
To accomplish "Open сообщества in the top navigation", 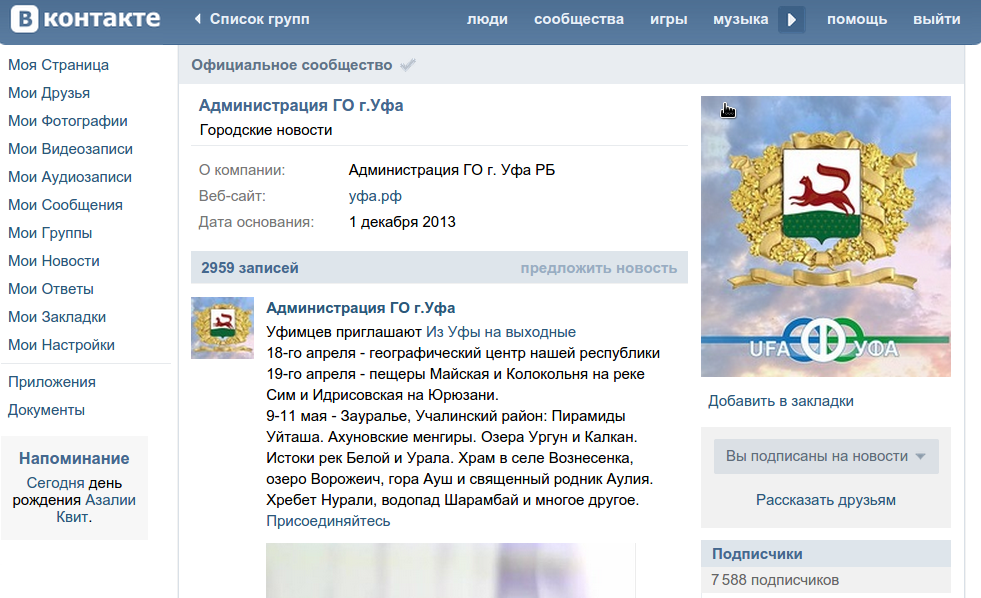I will tap(579, 19).
